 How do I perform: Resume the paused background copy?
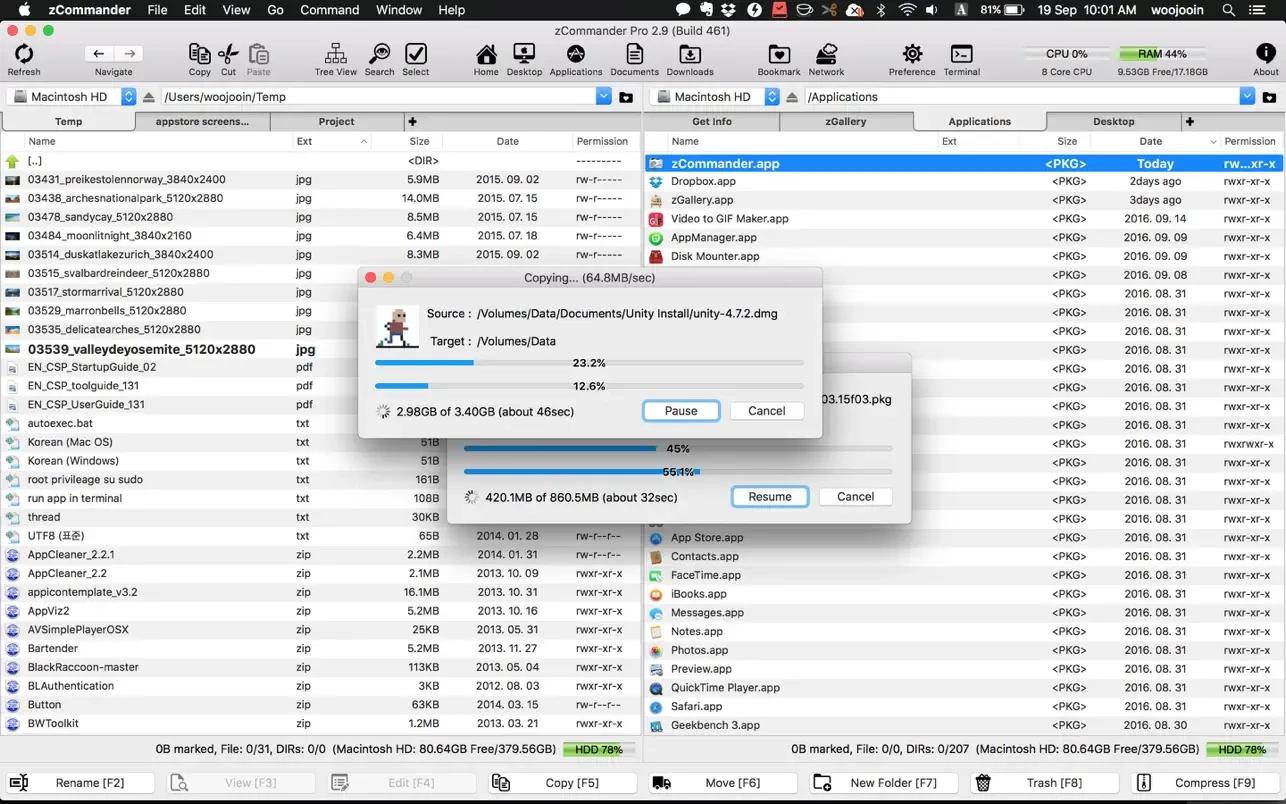click(x=770, y=497)
